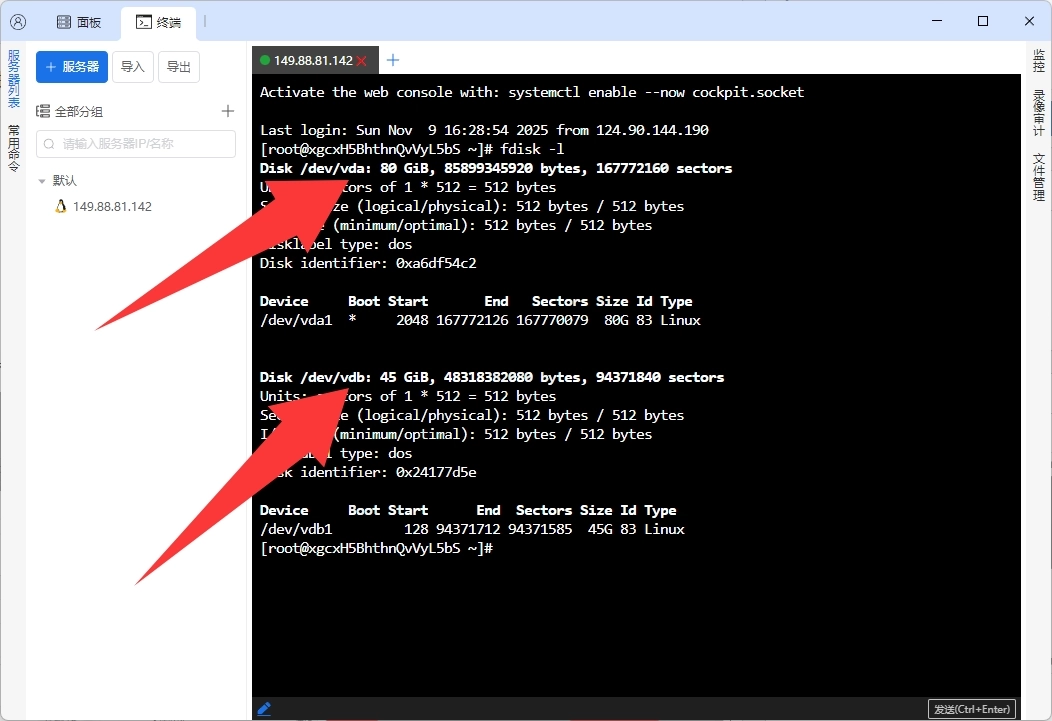Screen dimensions: 1052x721
Task: Click the 发送(Ctrl+Enter) send button
Action: pos(971,709)
